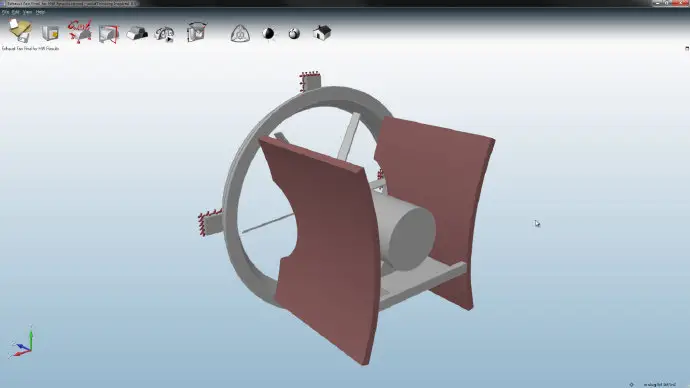Viewport: 690px width, 388px height.
Task: Click the gray box with yellow part icon
Action: [x=50, y=33]
